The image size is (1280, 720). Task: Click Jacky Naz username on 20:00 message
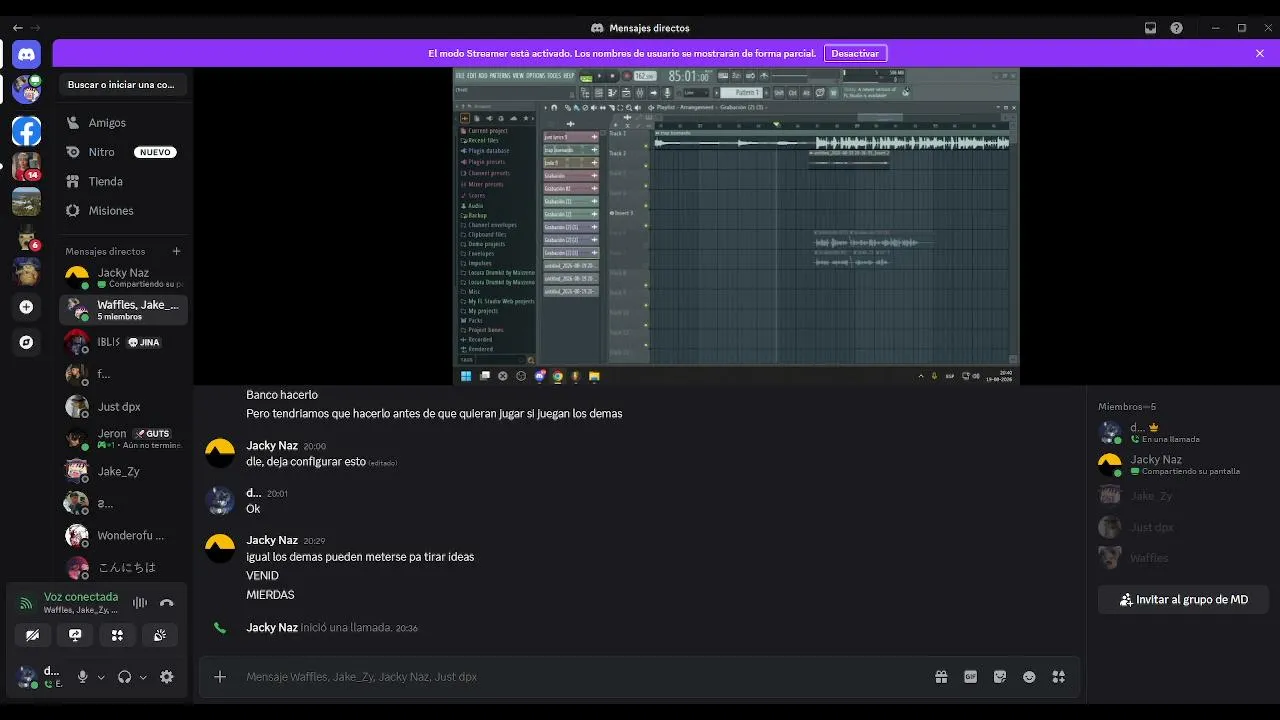pos(272,445)
